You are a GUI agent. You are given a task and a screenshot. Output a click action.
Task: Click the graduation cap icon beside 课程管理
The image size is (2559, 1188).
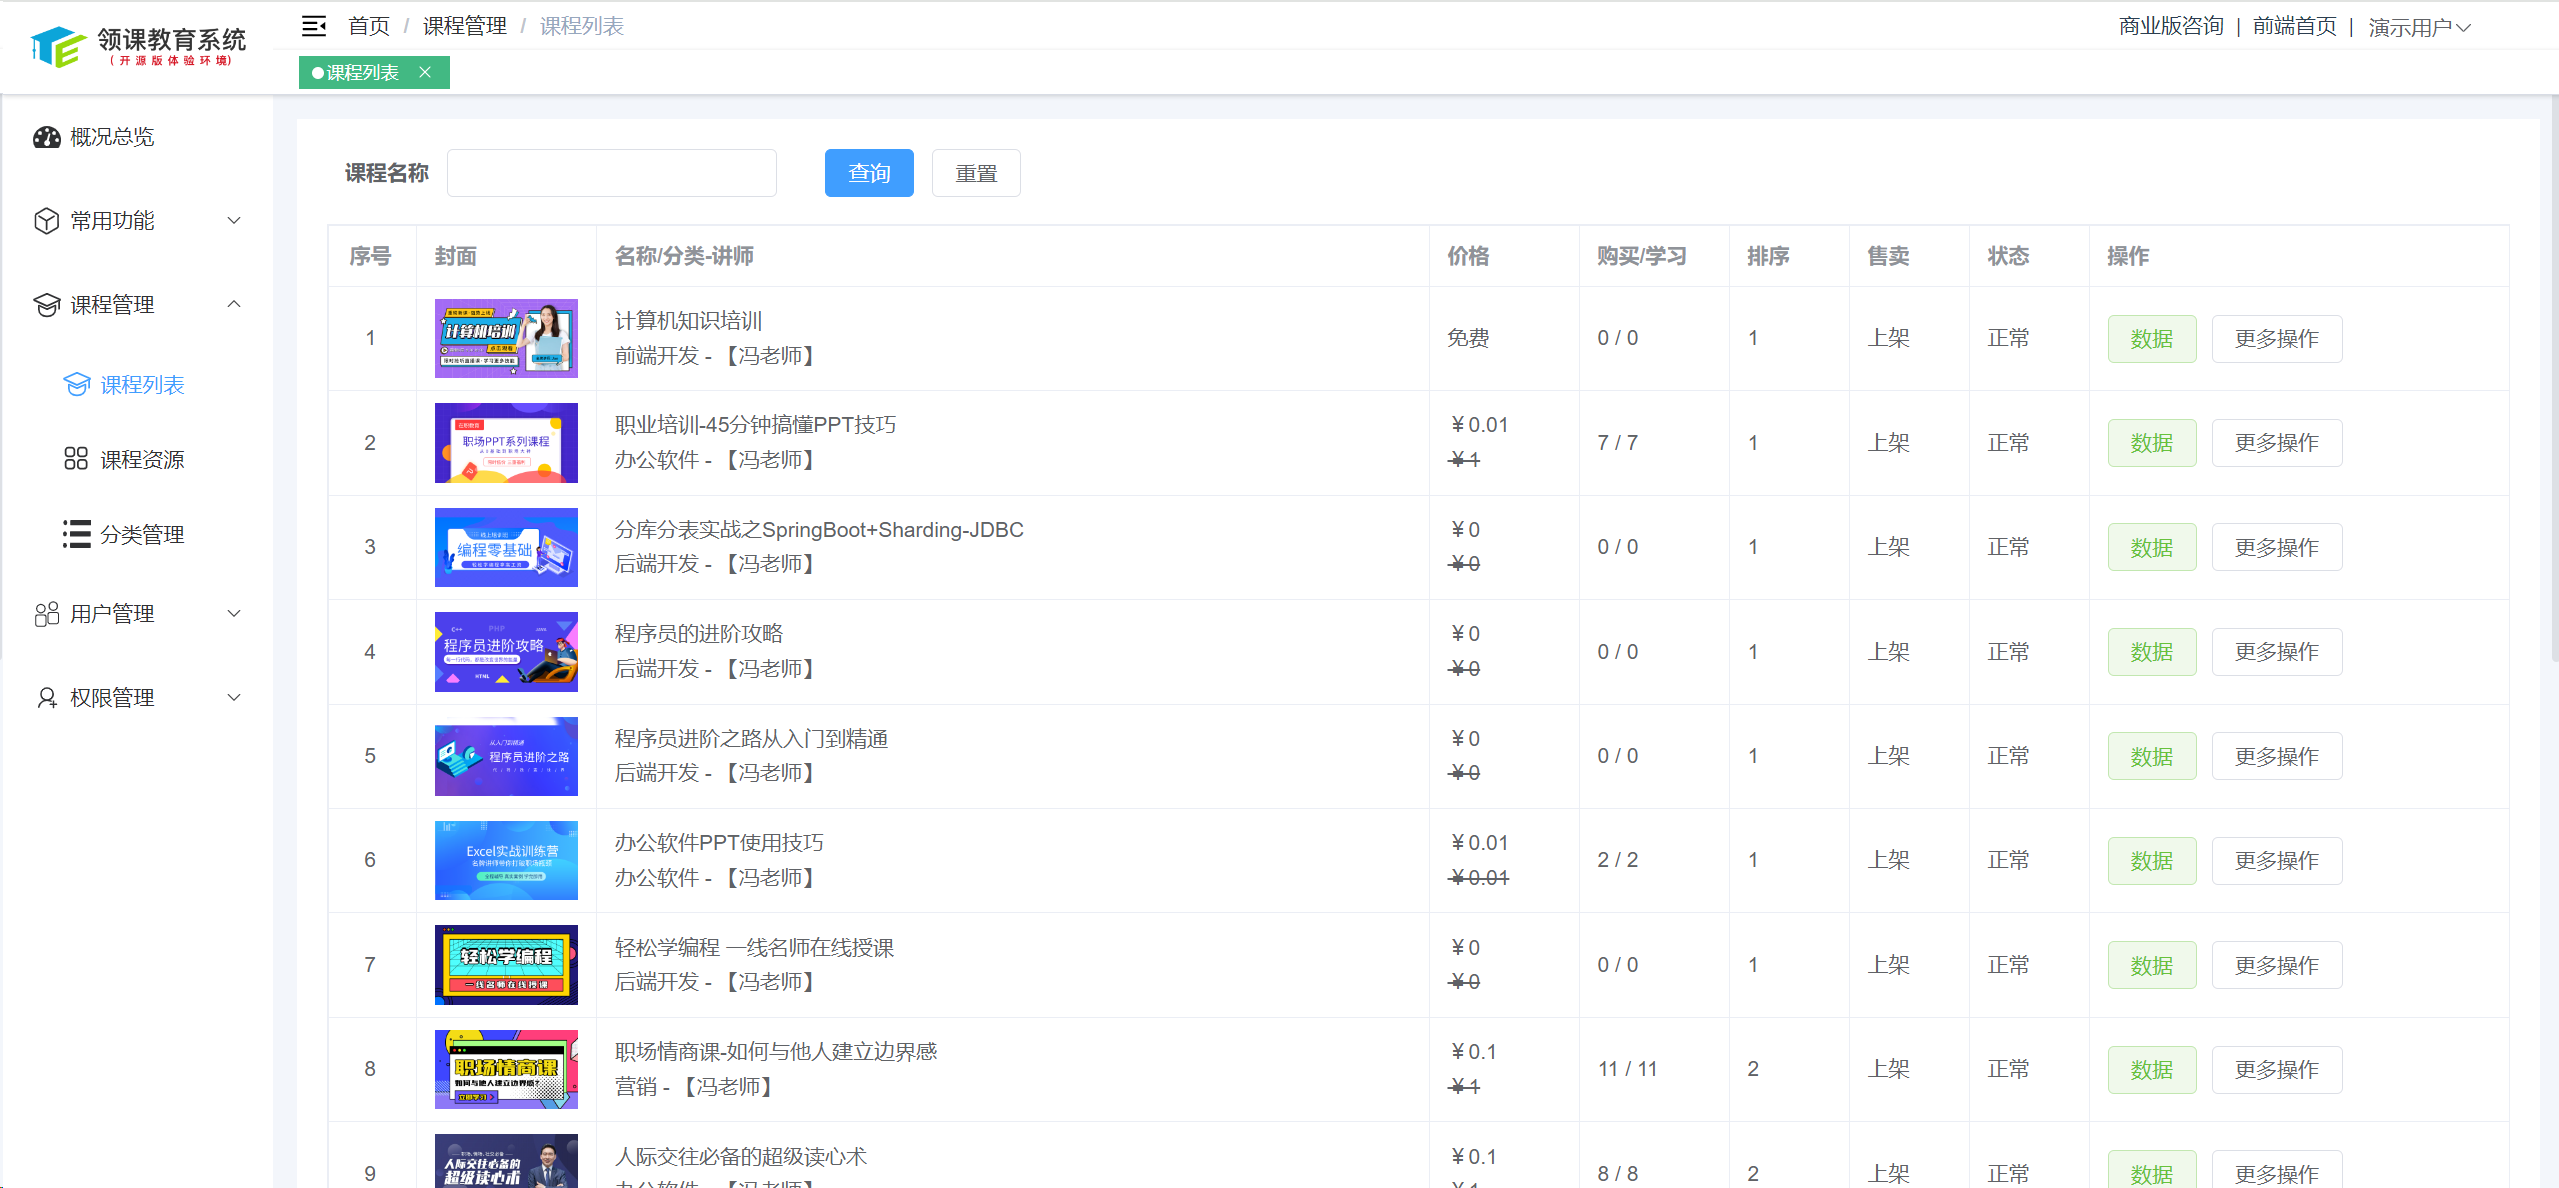[46, 305]
